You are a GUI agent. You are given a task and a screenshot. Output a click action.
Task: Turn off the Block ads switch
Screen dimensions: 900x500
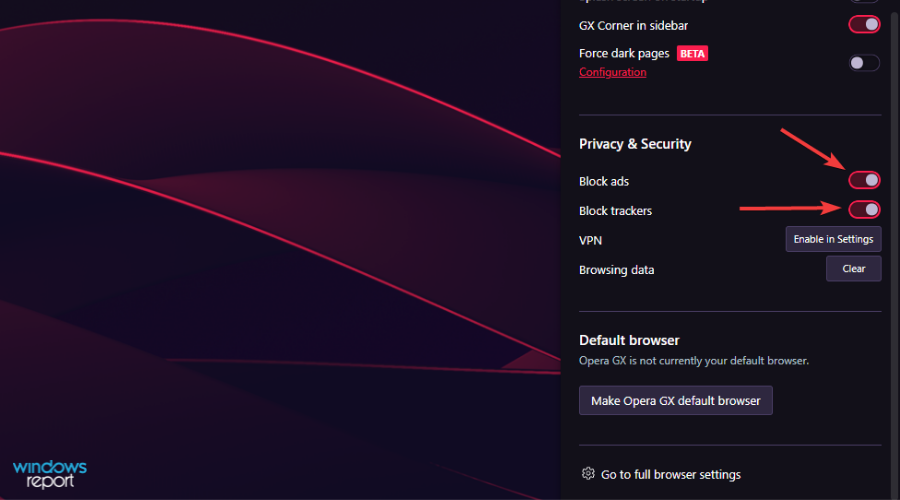(x=864, y=180)
